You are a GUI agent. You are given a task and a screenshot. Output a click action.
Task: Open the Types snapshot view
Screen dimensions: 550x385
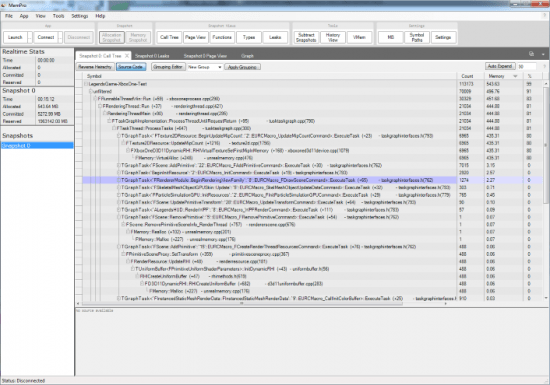[x=249, y=37]
